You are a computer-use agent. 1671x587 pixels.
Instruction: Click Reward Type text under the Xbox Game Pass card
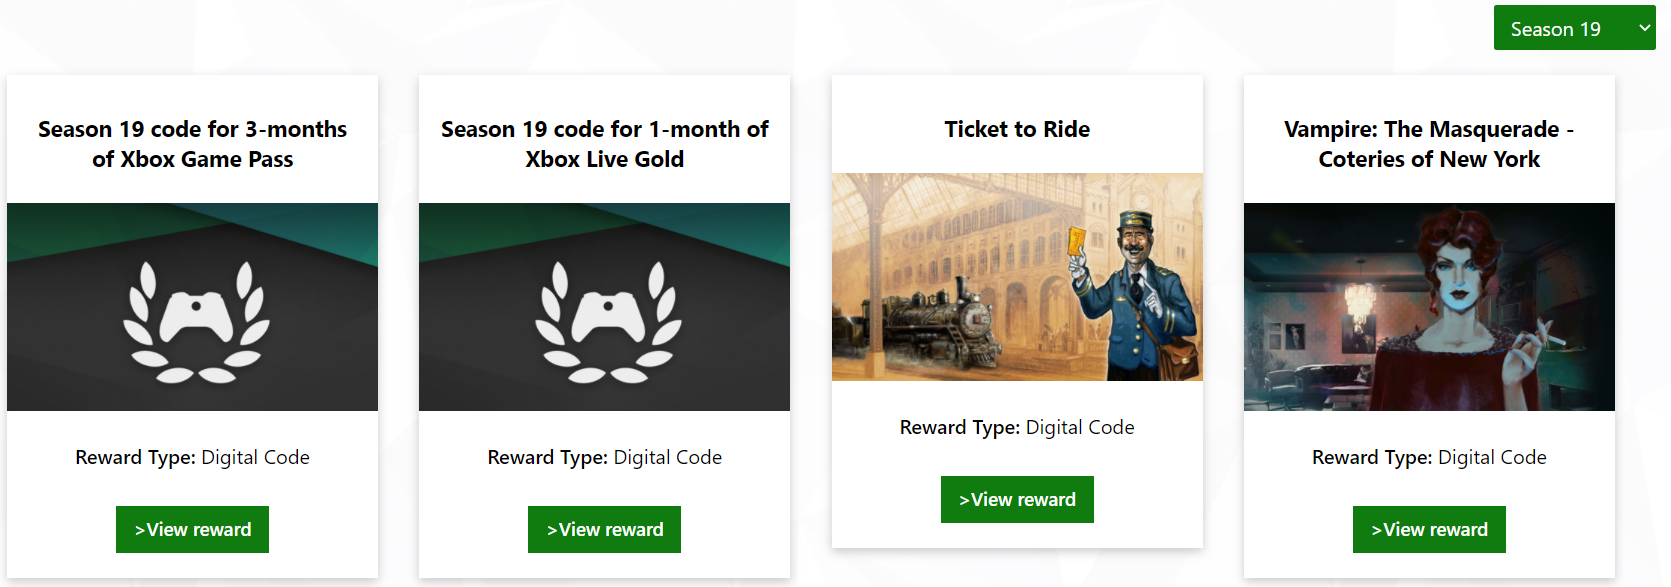(x=192, y=457)
